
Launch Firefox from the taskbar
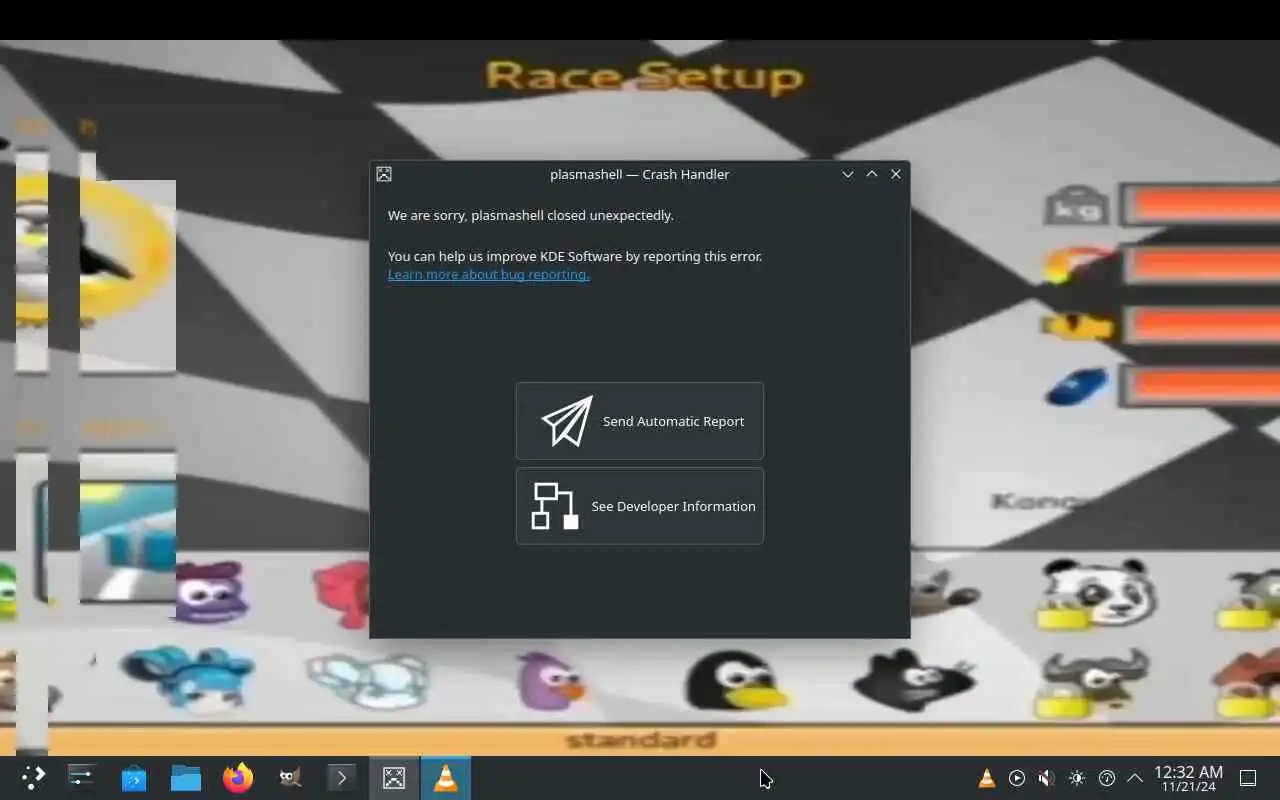pyautogui.click(x=237, y=777)
